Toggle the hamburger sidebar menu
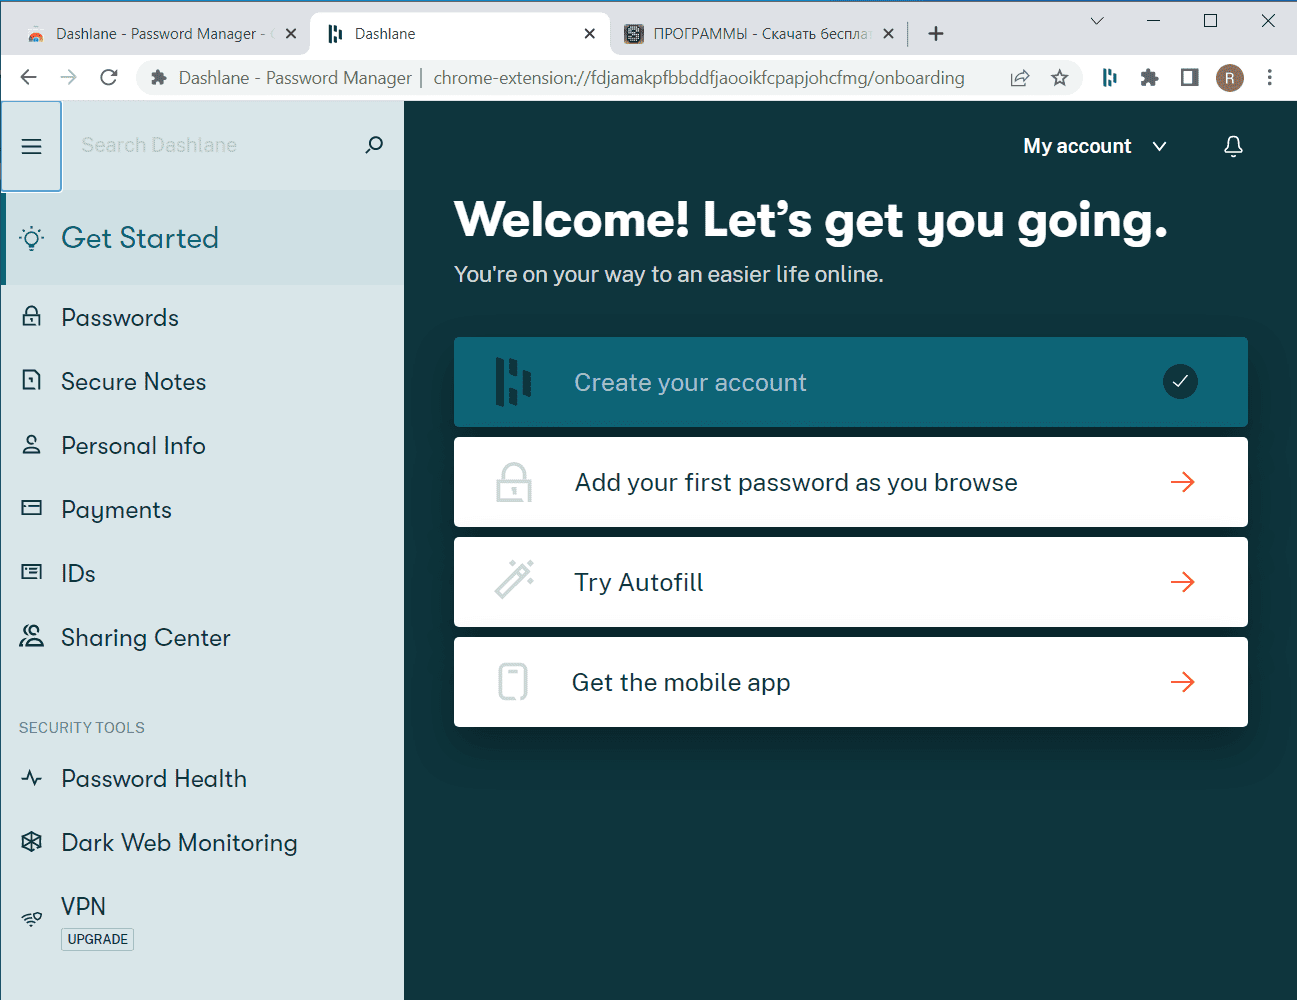This screenshot has width=1297, height=1000. (x=32, y=146)
